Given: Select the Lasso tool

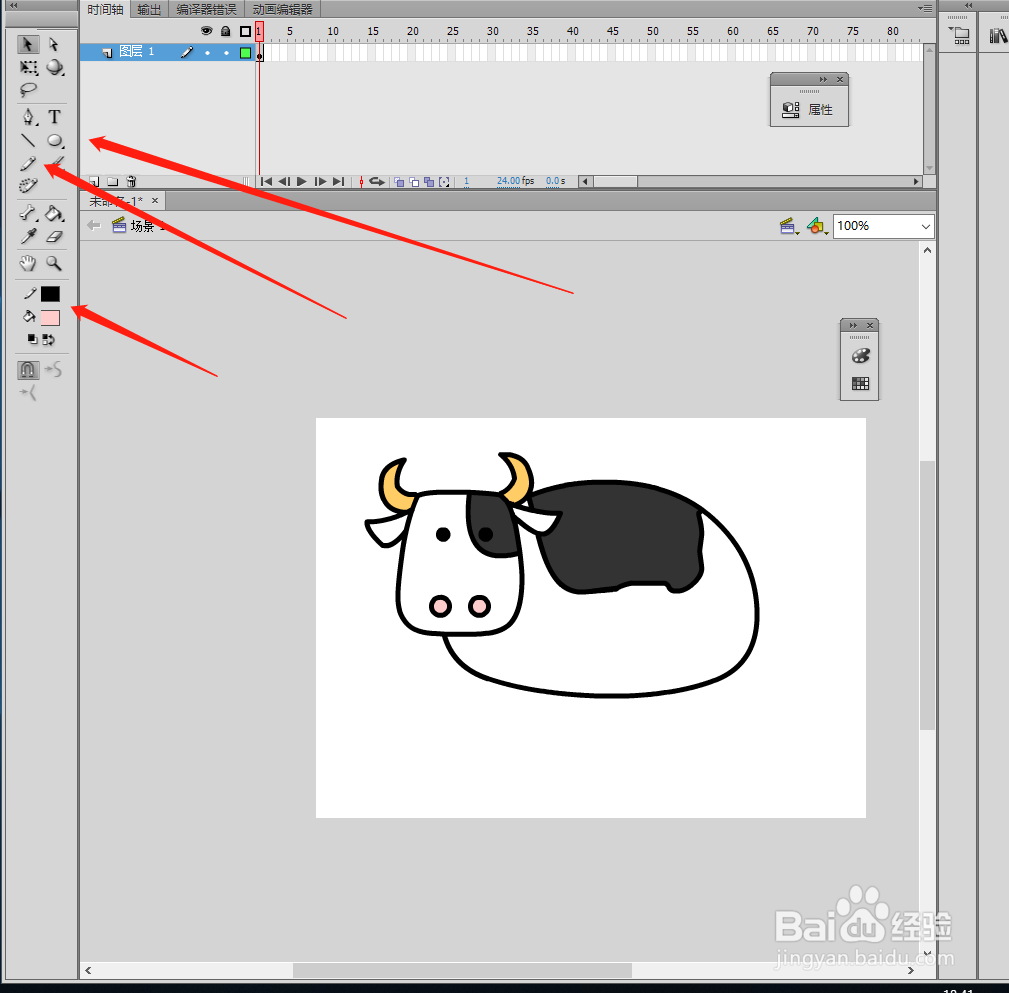Looking at the screenshot, I should click(x=27, y=91).
